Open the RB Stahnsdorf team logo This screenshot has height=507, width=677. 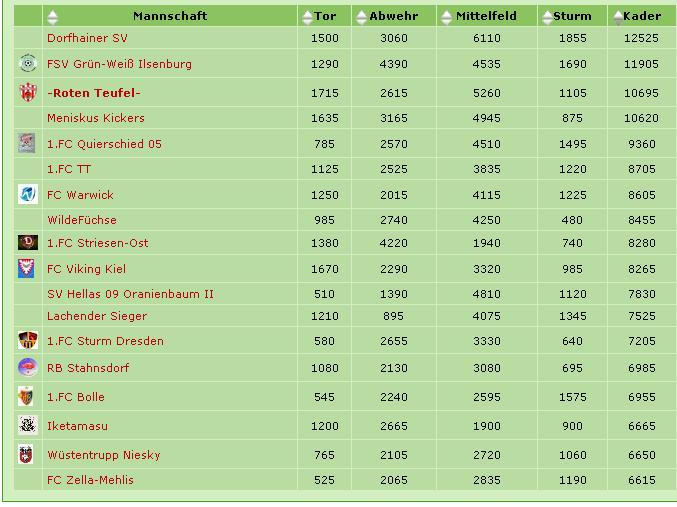tap(27, 367)
